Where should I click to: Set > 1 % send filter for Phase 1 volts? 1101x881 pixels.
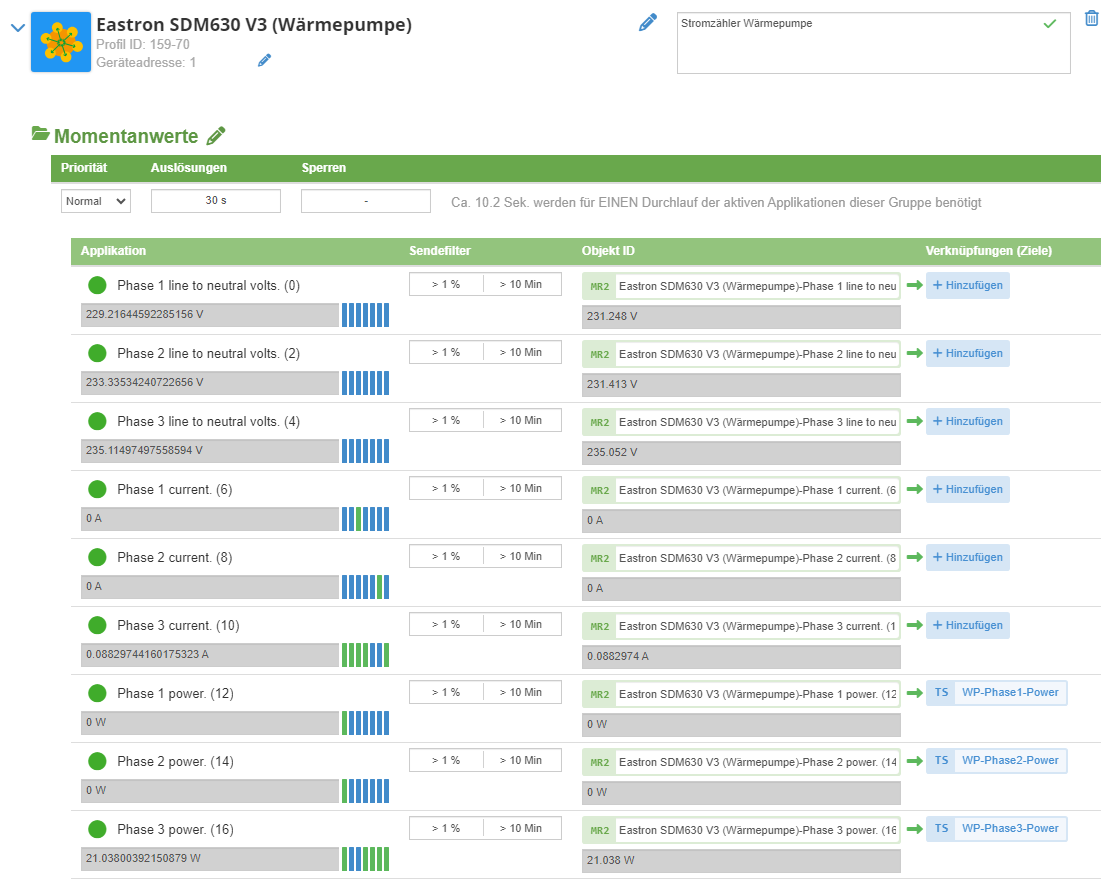point(446,284)
